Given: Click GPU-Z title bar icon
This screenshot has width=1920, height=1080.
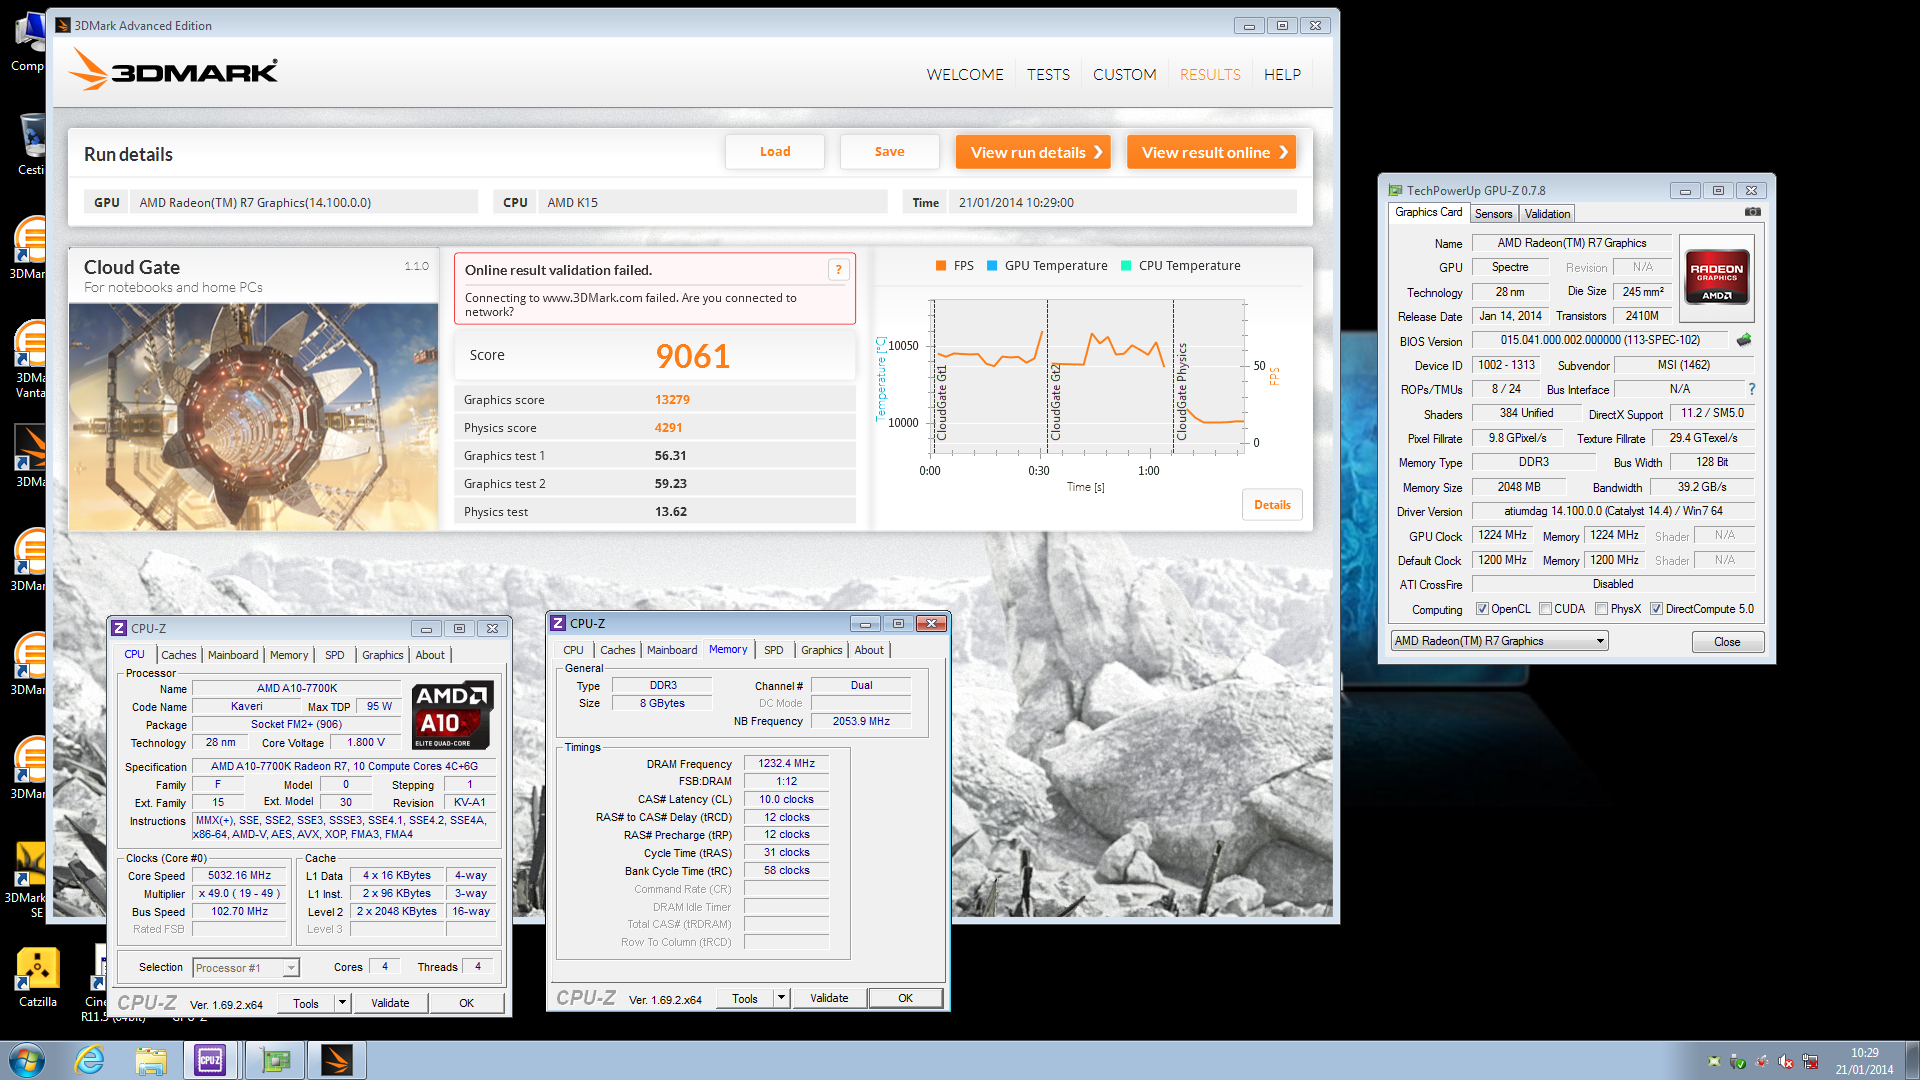Looking at the screenshot, I should (x=1395, y=190).
